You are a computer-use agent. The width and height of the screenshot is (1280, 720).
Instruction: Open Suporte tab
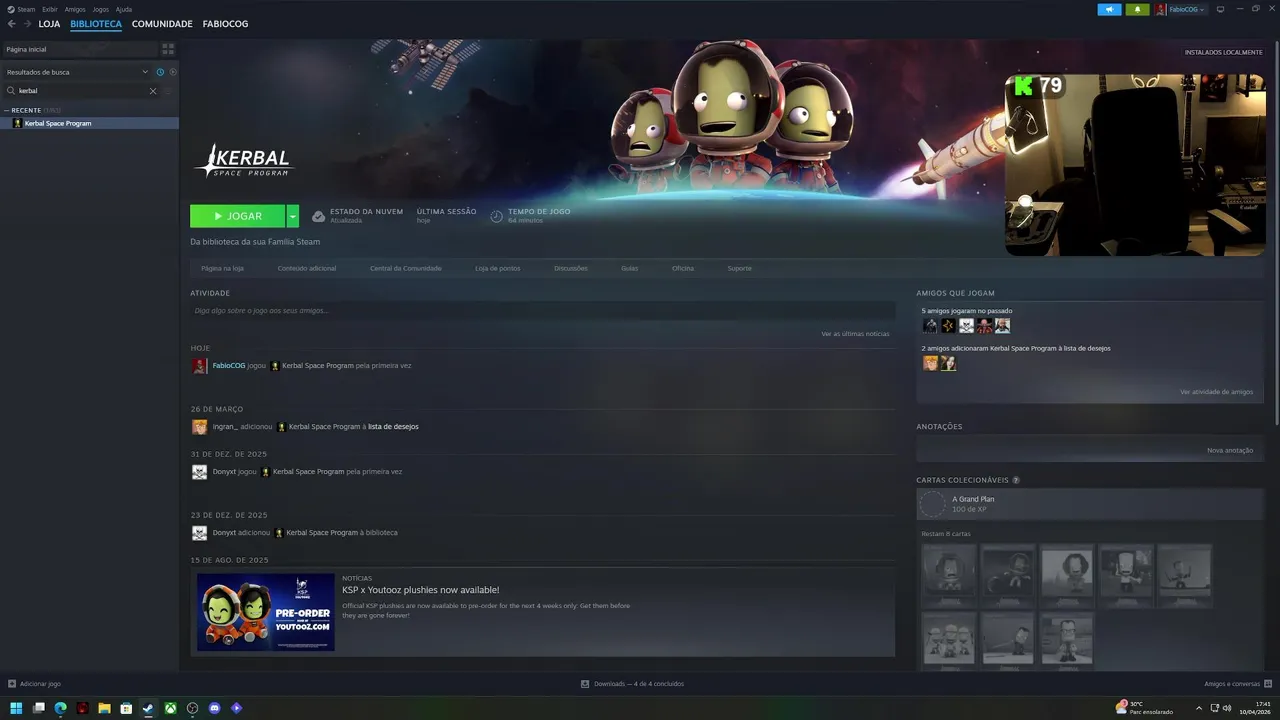(739, 268)
